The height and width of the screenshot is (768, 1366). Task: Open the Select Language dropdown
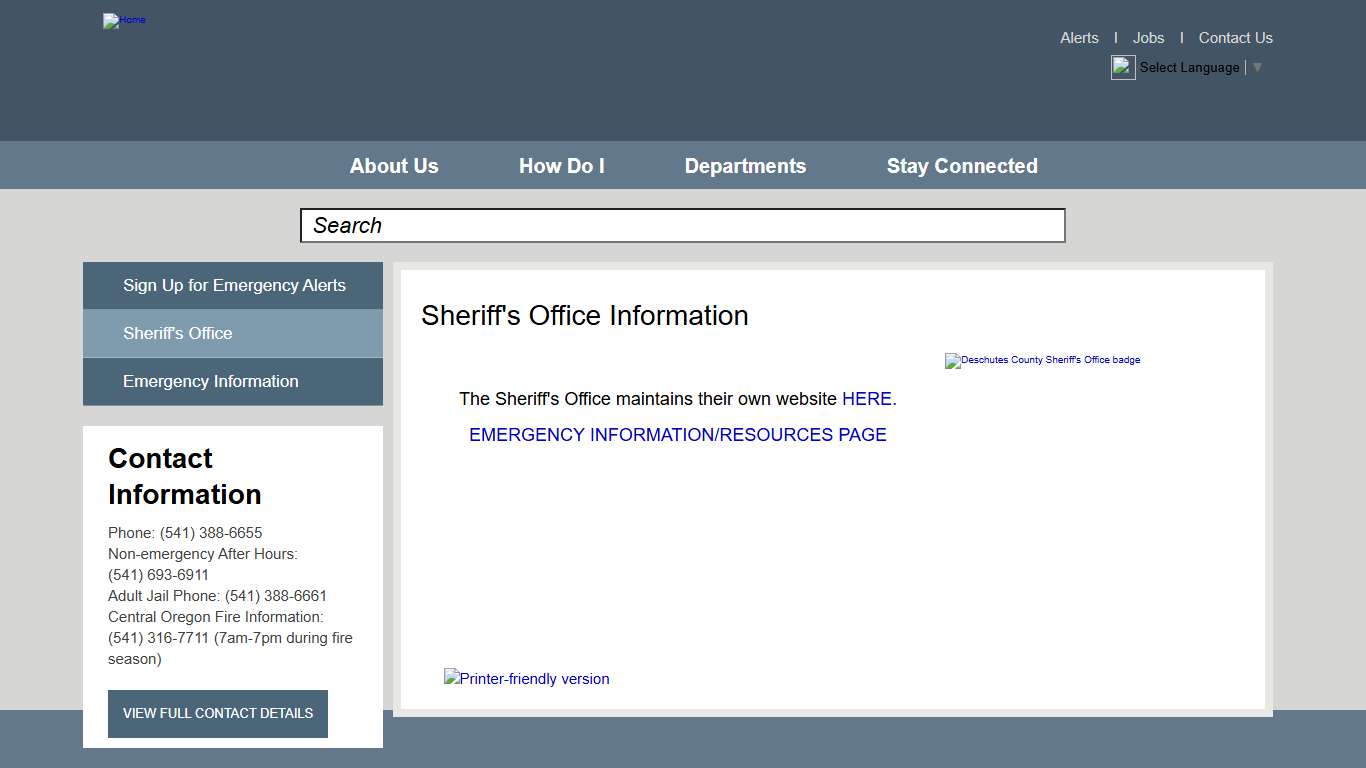point(1189,67)
